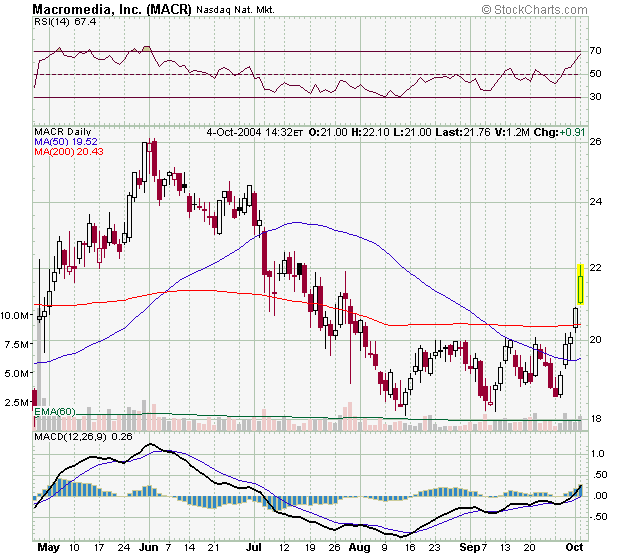Click the 18 price axis label
This screenshot has width=620, height=558.
[595, 419]
